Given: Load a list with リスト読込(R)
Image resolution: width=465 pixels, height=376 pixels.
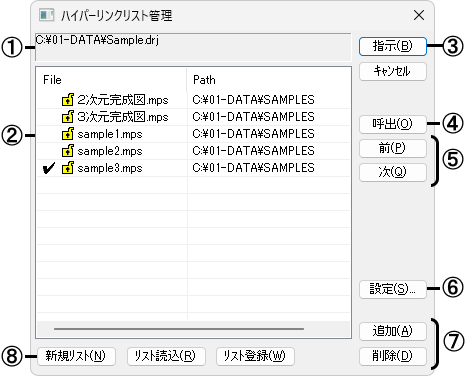Looking at the screenshot, I should [166, 356].
